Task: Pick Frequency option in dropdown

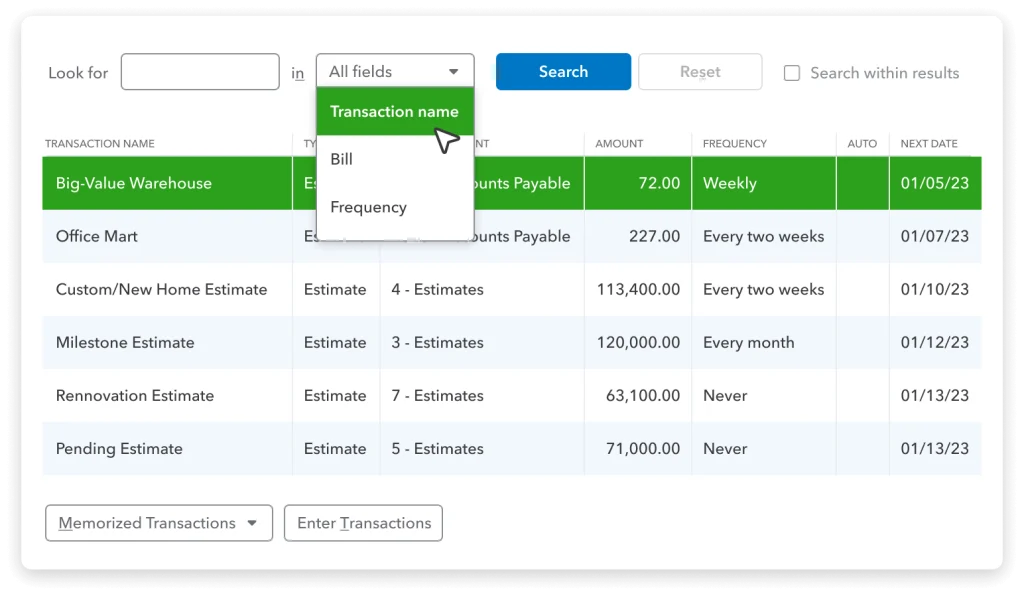Action: coord(395,207)
